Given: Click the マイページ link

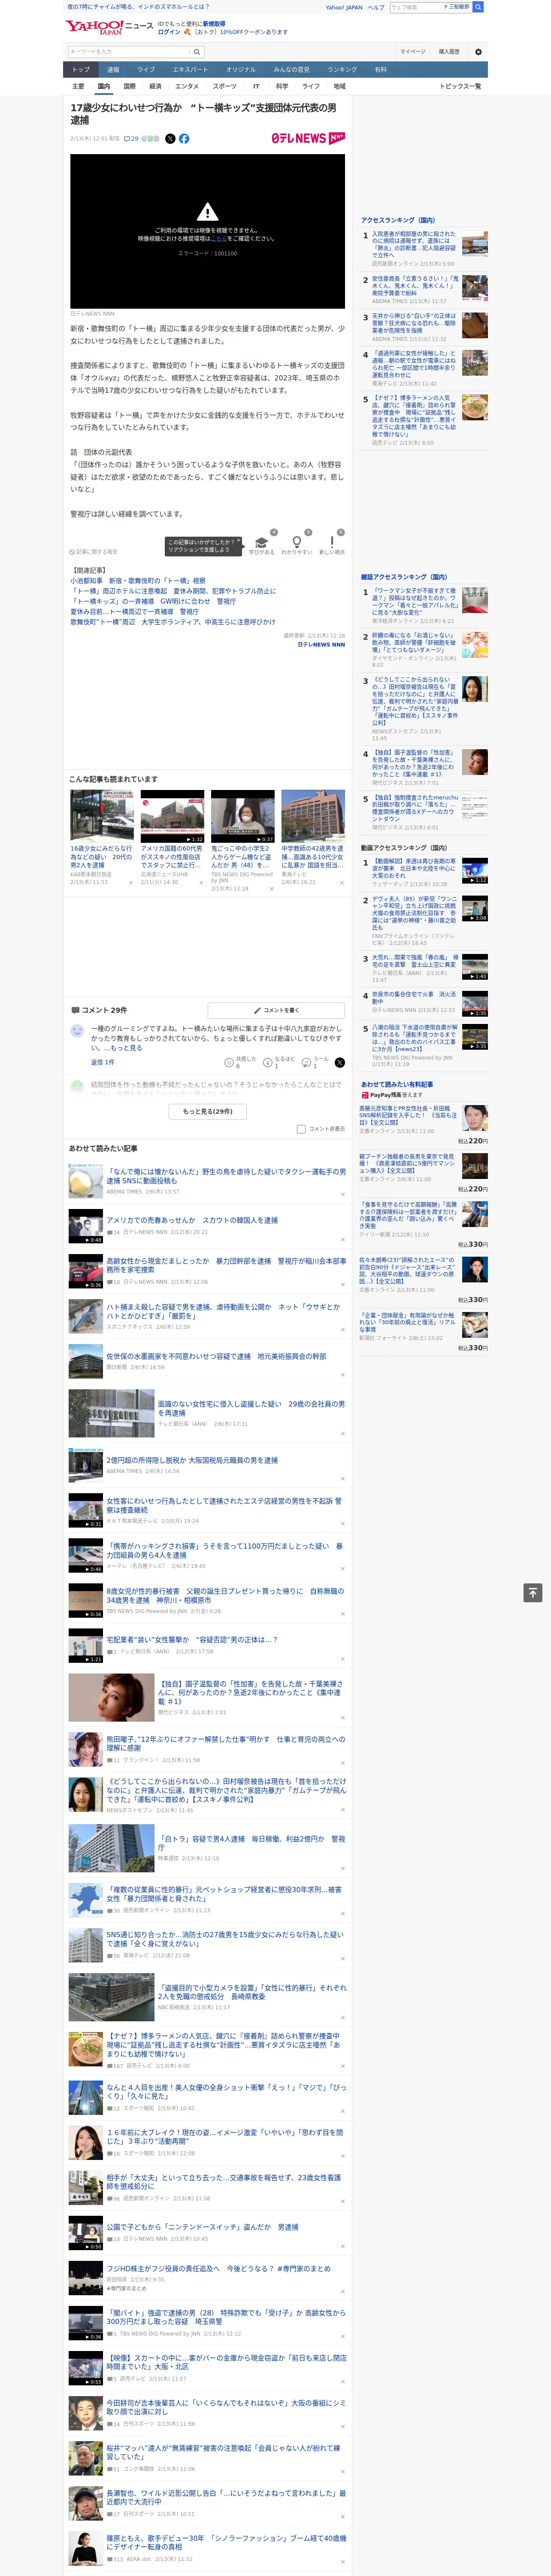Looking at the screenshot, I should pos(413,52).
